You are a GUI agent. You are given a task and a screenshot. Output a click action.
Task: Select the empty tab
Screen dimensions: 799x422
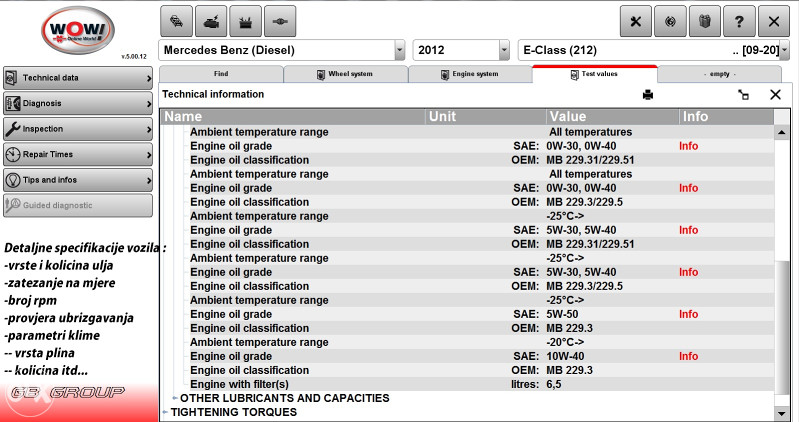pos(719,74)
